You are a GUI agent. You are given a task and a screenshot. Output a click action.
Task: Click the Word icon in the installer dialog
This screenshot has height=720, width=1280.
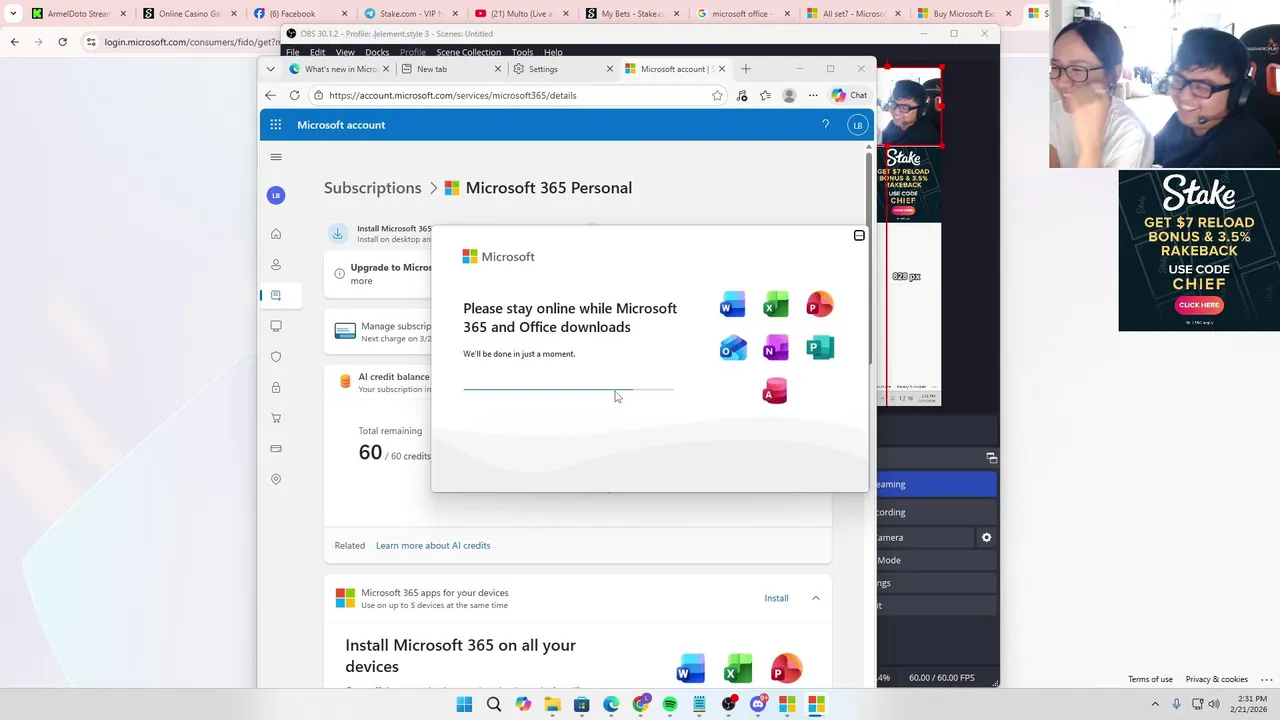click(x=732, y=304)
